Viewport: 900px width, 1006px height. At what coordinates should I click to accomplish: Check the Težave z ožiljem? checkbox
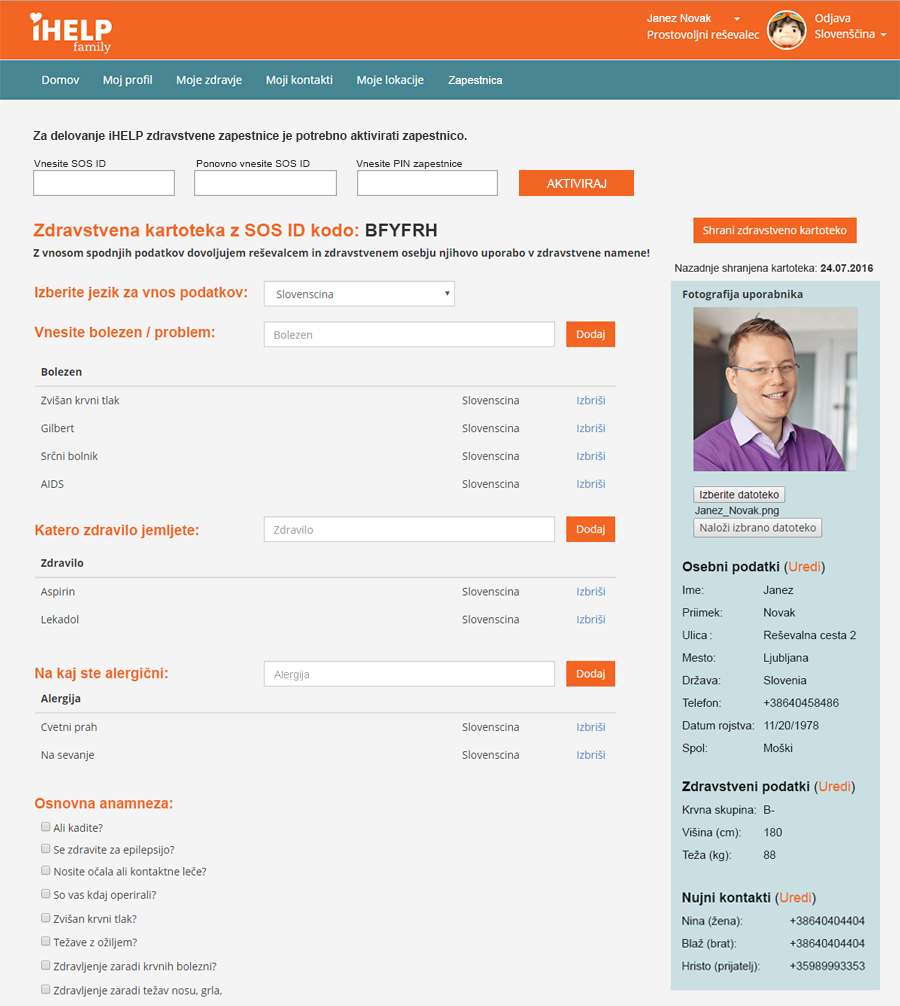[x=46, y=941]
